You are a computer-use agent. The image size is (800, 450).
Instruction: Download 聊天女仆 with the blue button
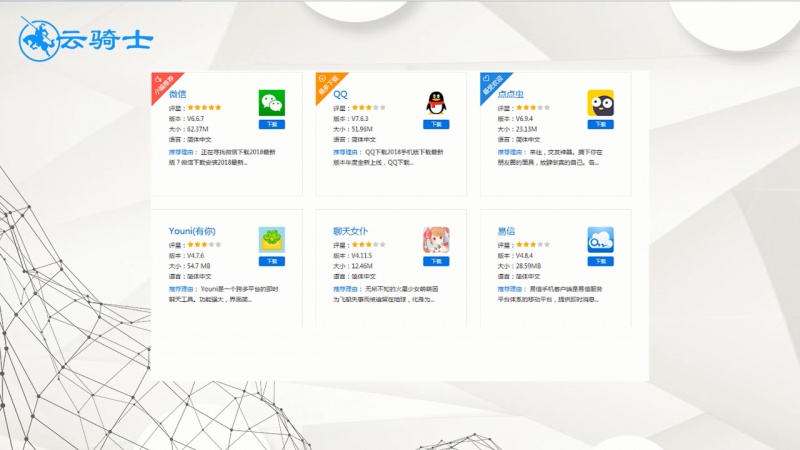click(x=436, y=261)
